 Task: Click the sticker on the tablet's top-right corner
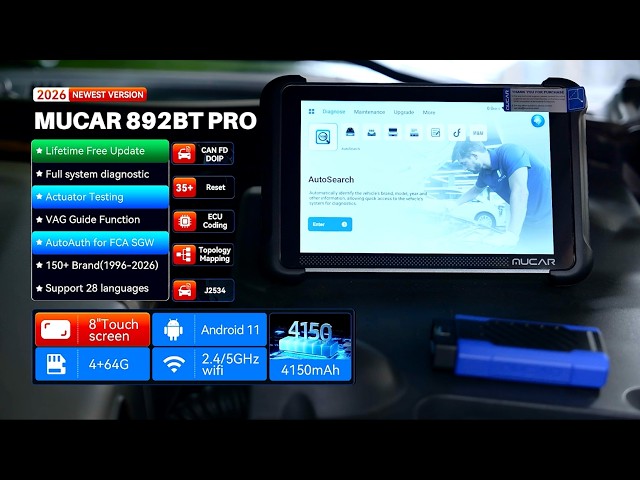[x=544, y=99]
